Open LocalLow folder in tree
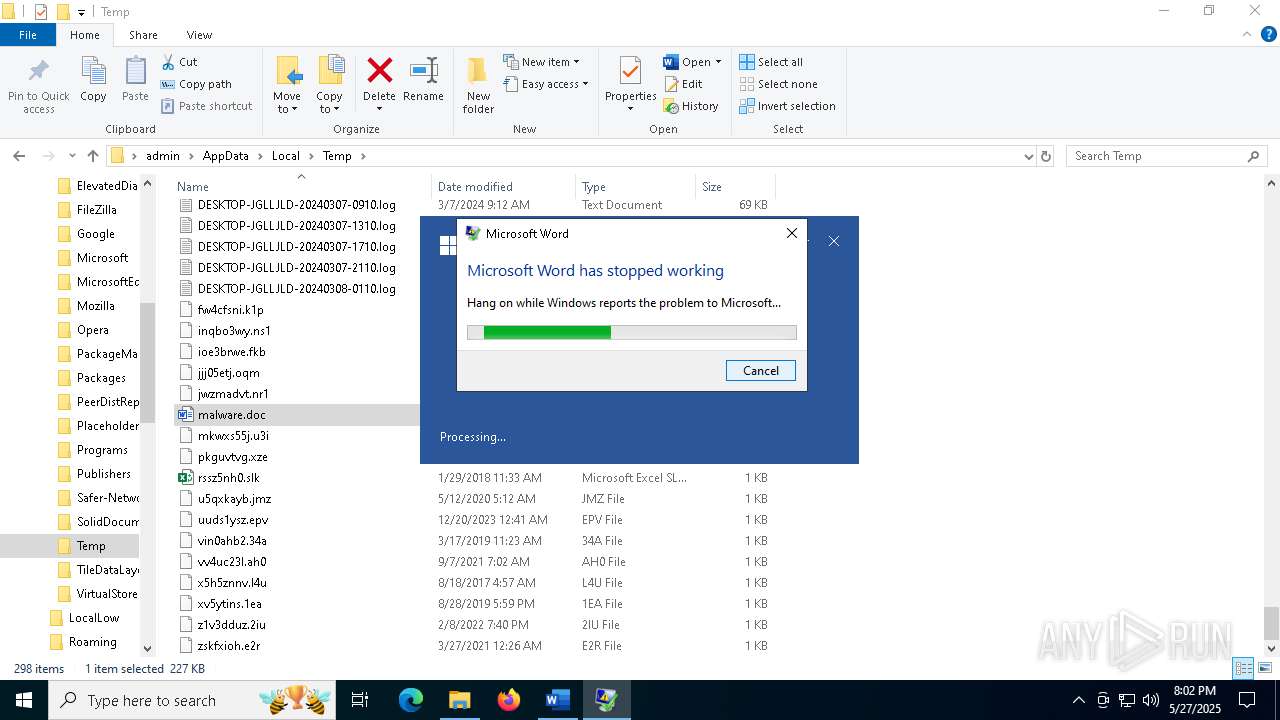 click(93, 618)
